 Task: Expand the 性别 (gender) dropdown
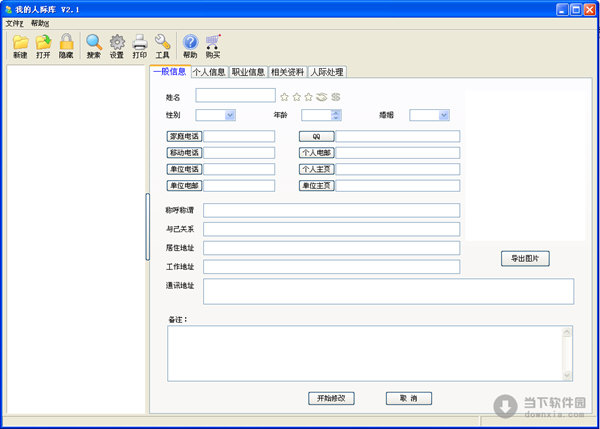[230, 115]
